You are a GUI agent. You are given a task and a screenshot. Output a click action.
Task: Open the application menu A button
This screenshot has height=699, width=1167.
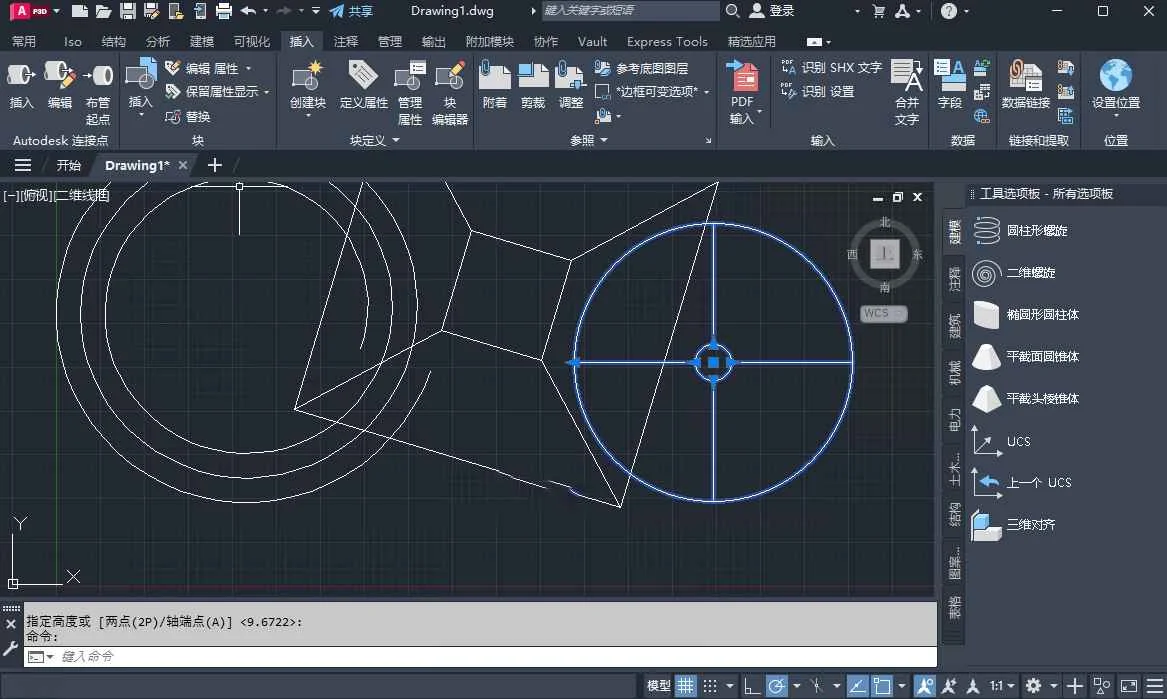[x=31, y=11]
